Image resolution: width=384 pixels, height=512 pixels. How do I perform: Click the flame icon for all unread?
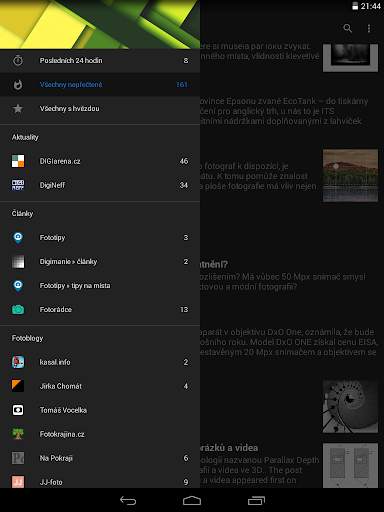(x=18, y=85)
